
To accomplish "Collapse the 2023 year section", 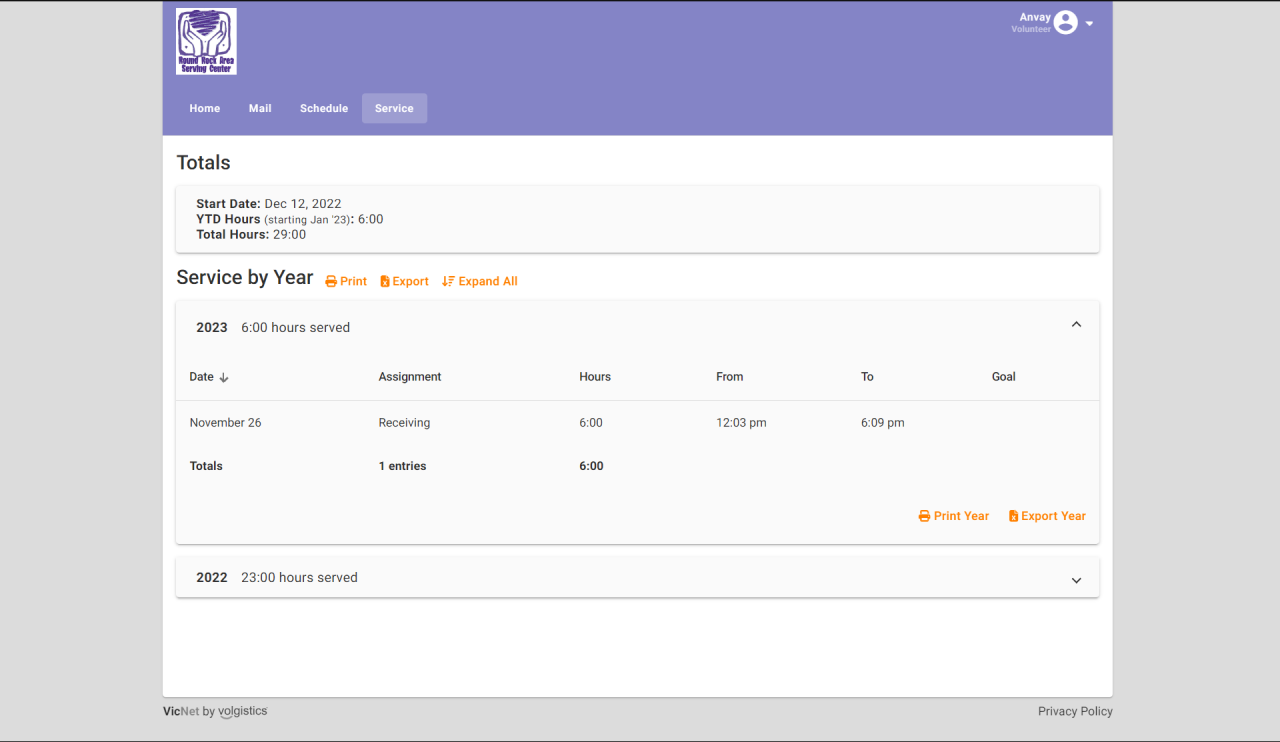I will click(x=1076, y=325).
